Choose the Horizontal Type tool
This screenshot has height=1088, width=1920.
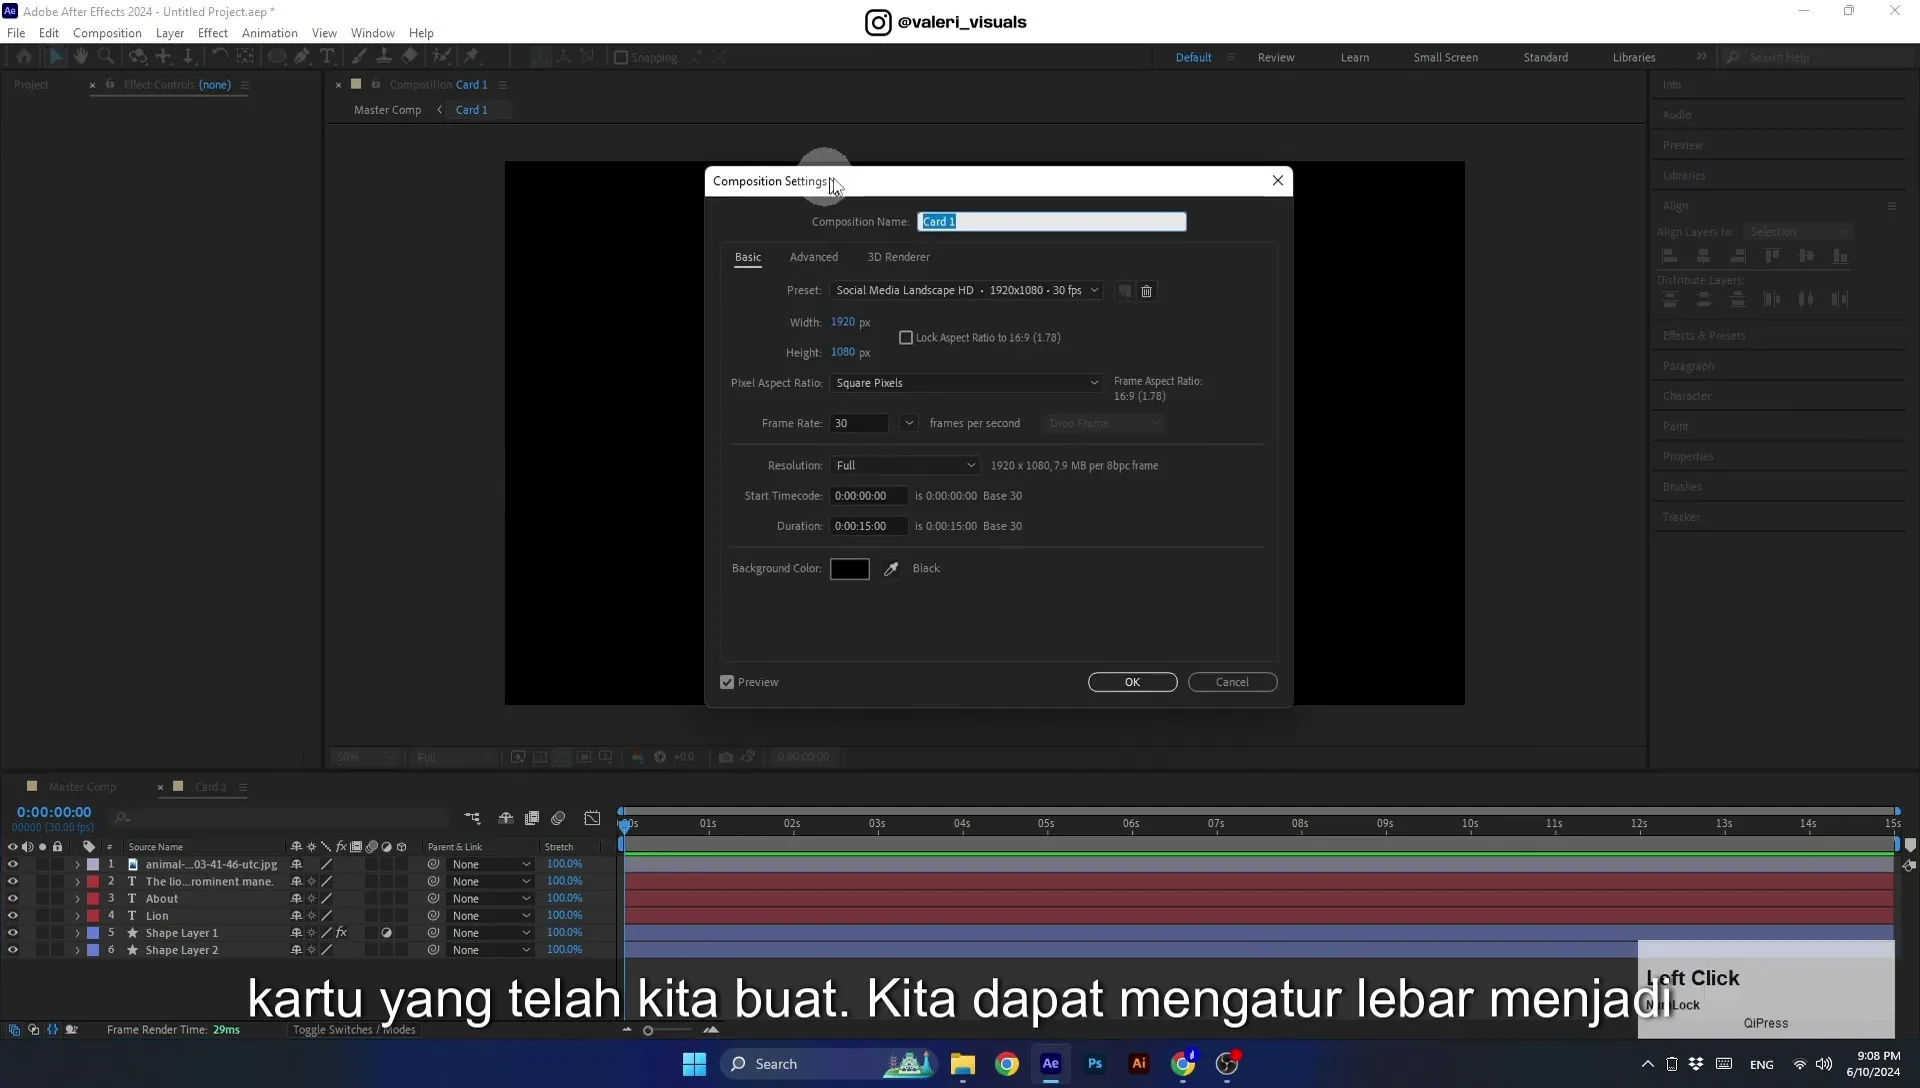(327, 57)
